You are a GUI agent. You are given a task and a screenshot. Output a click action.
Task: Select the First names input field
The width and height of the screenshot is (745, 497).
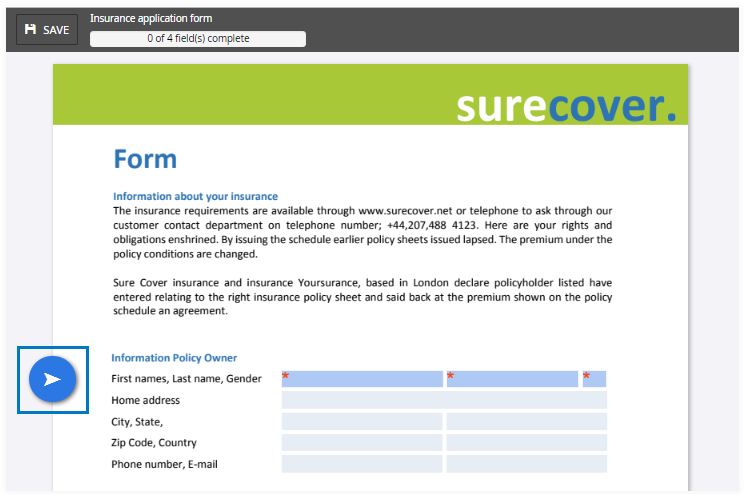tap(362, 379)
